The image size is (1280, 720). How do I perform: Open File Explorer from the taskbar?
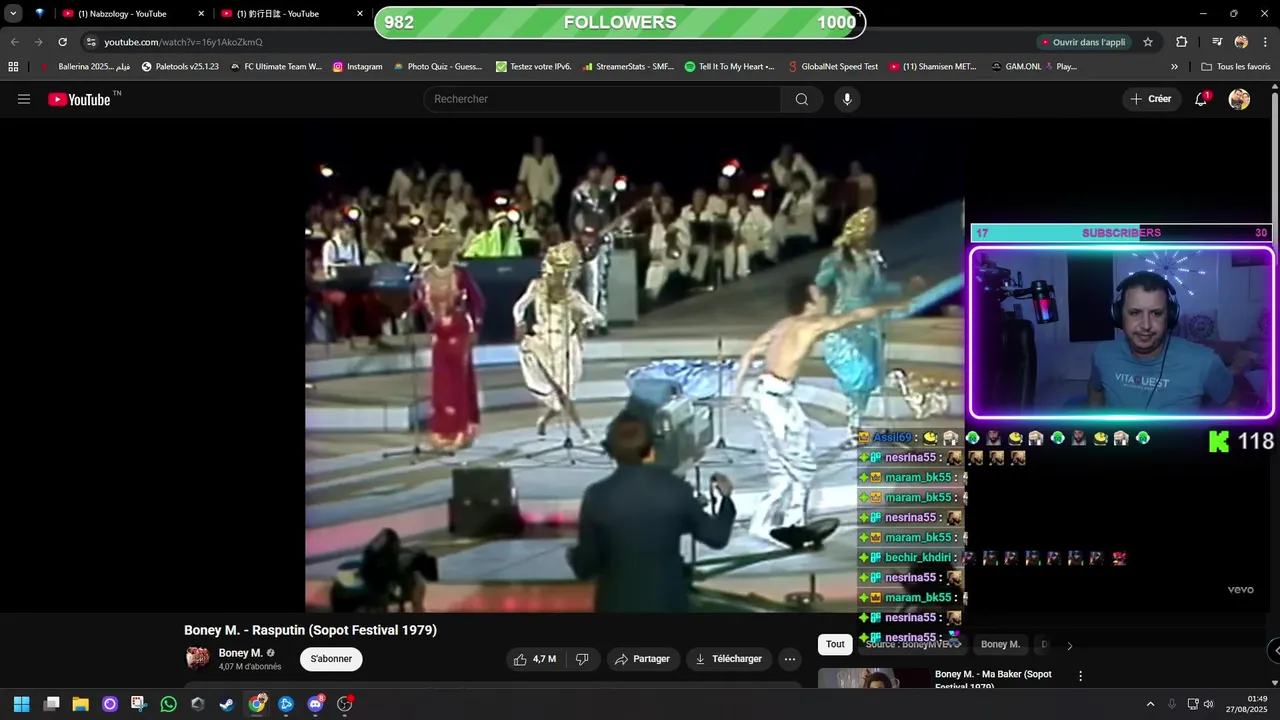pyautogui.click(x=81, y=704)
